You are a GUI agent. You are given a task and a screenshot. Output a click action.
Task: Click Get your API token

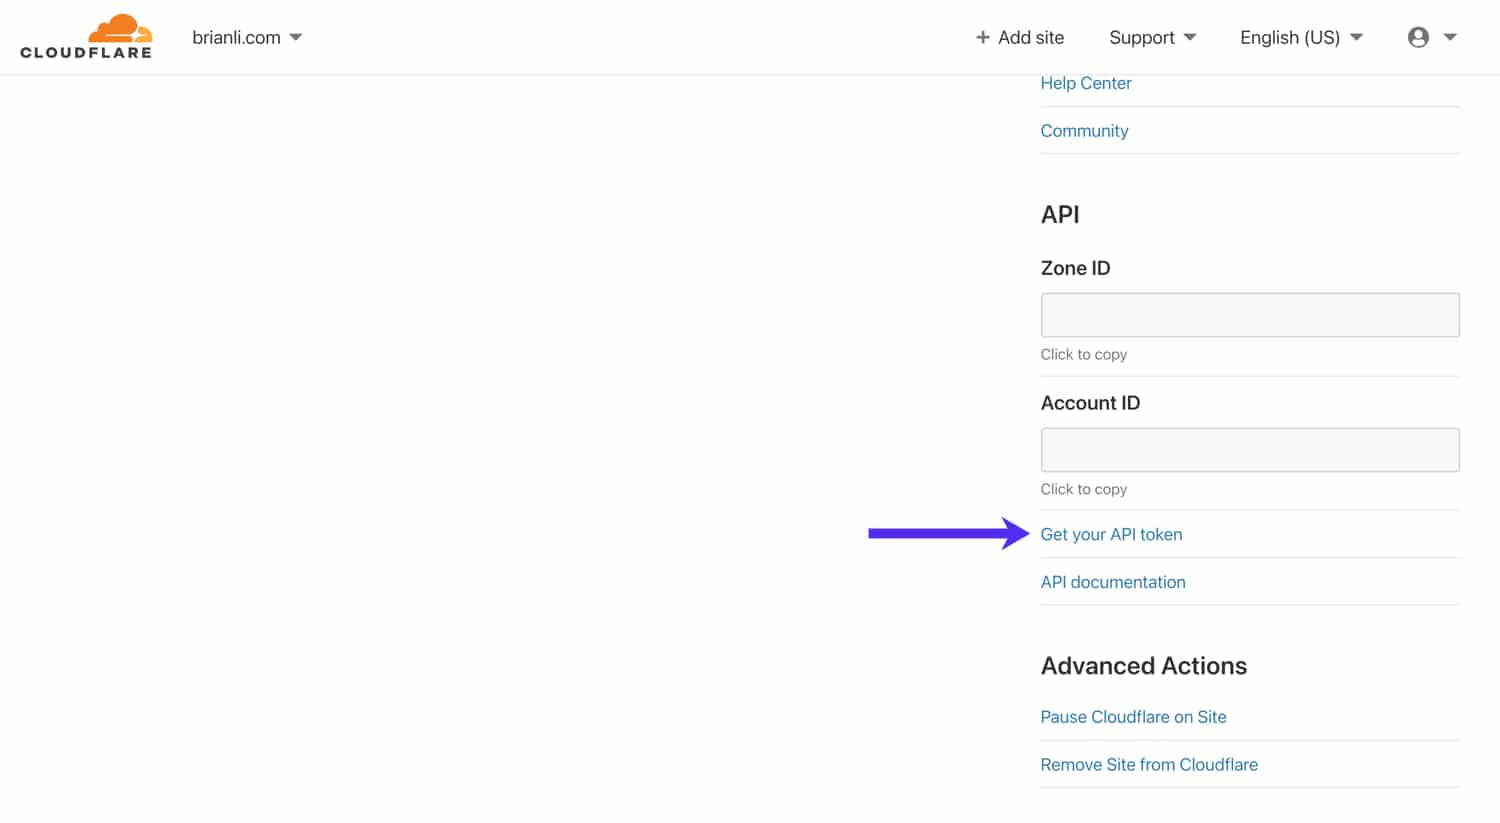pyautogui.click(x=1111, y=534)
